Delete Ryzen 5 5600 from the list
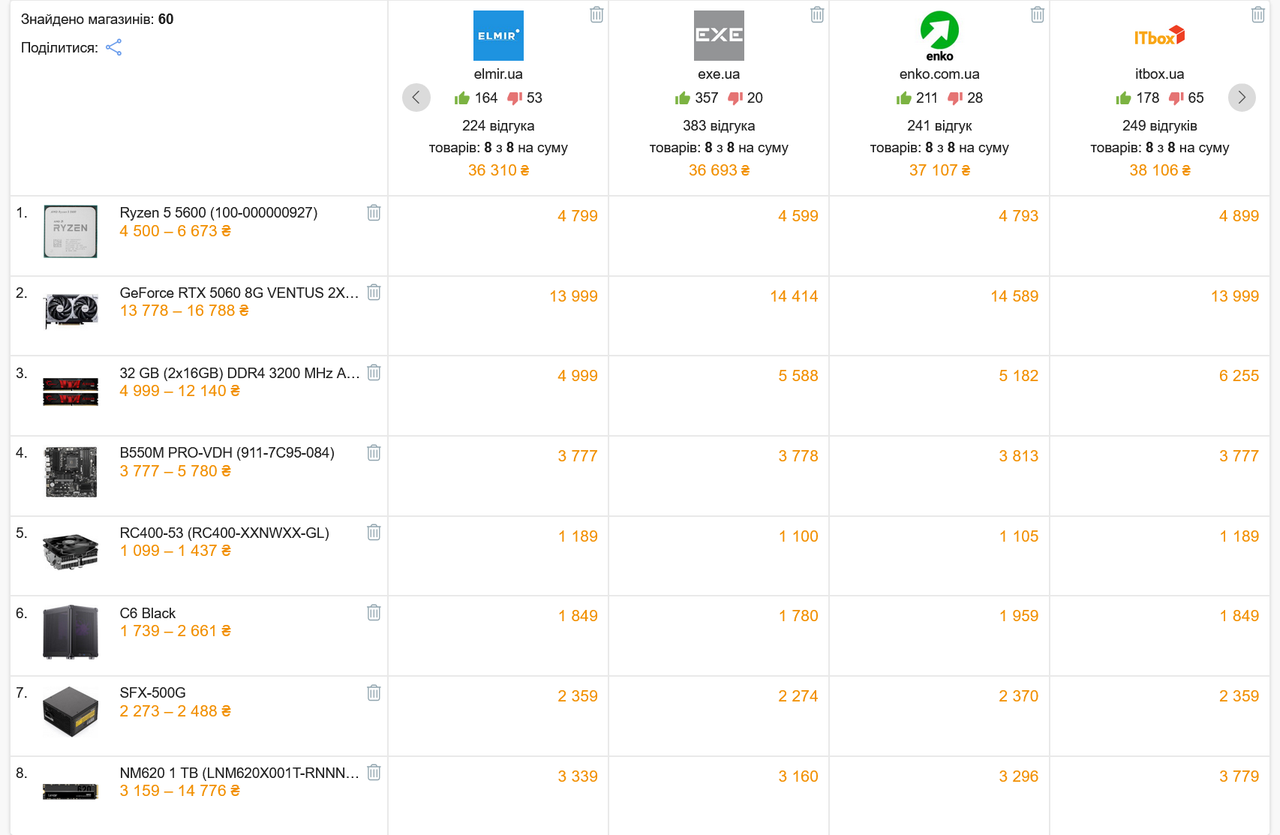This screenshot has width=1280, height=835. point(374,212)
